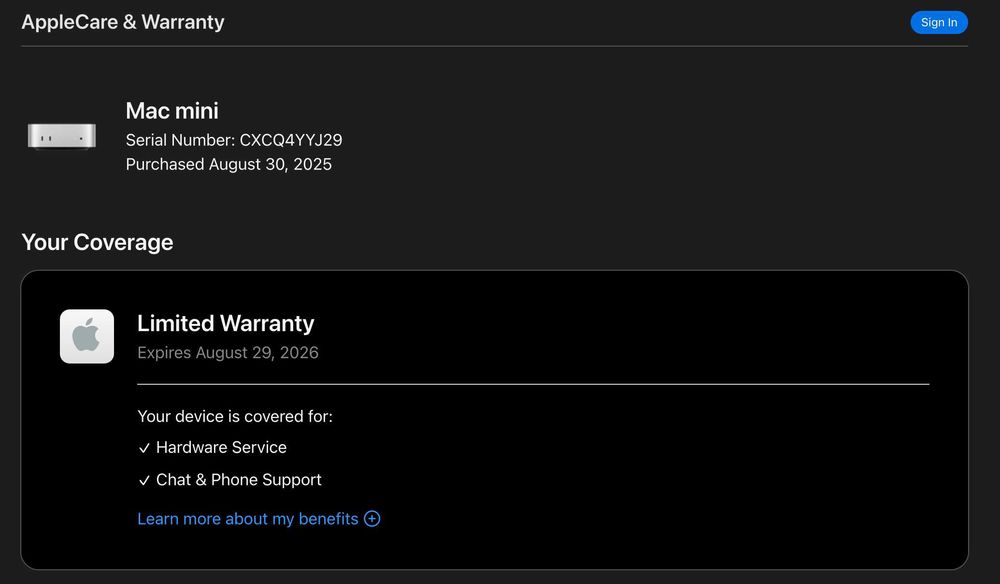Click the Serial Number label text

point(180,140)
